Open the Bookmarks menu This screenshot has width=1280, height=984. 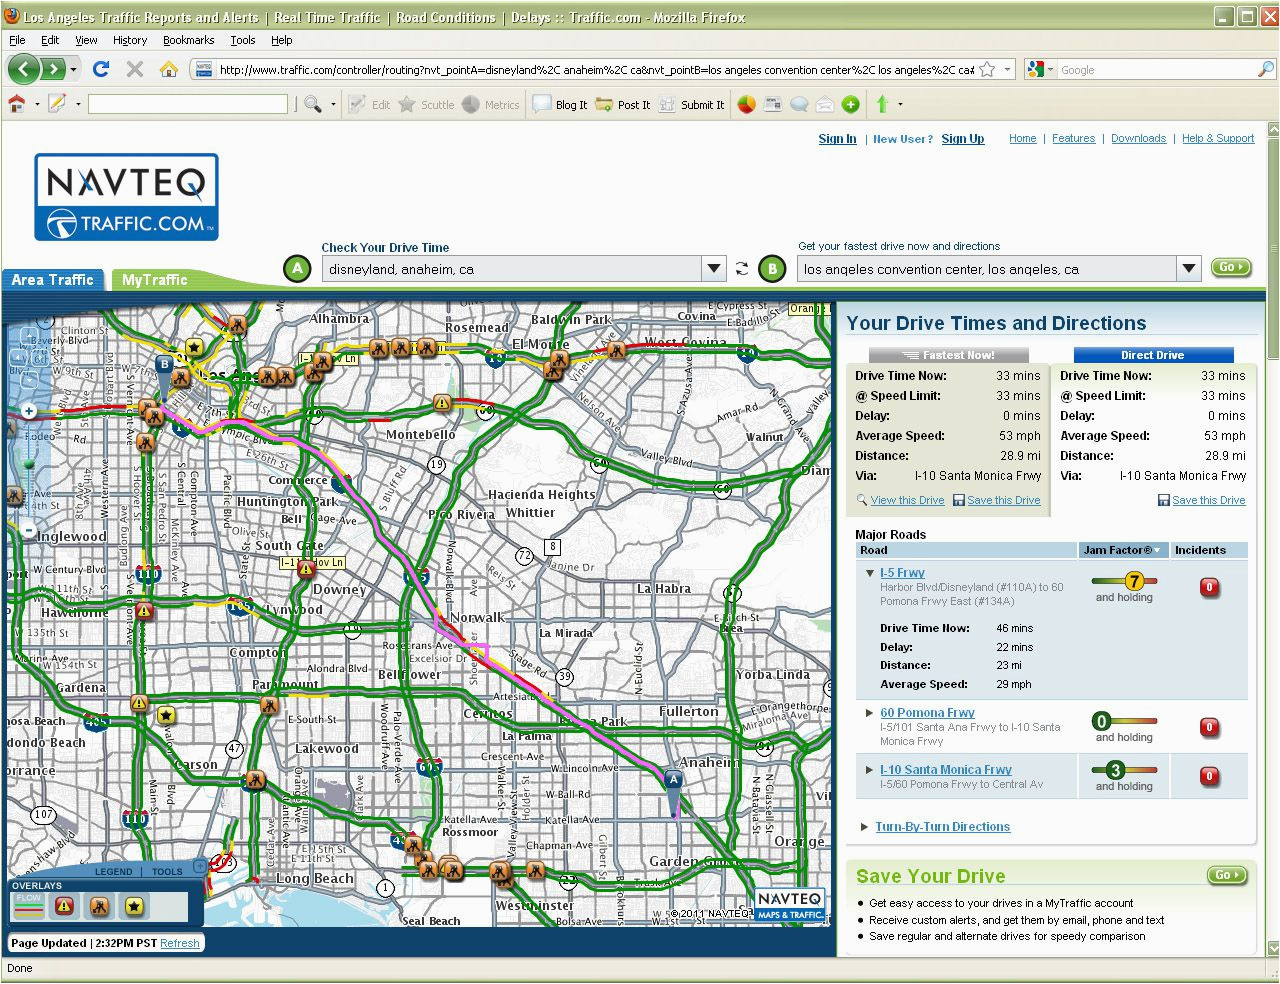tap(188, 40)
